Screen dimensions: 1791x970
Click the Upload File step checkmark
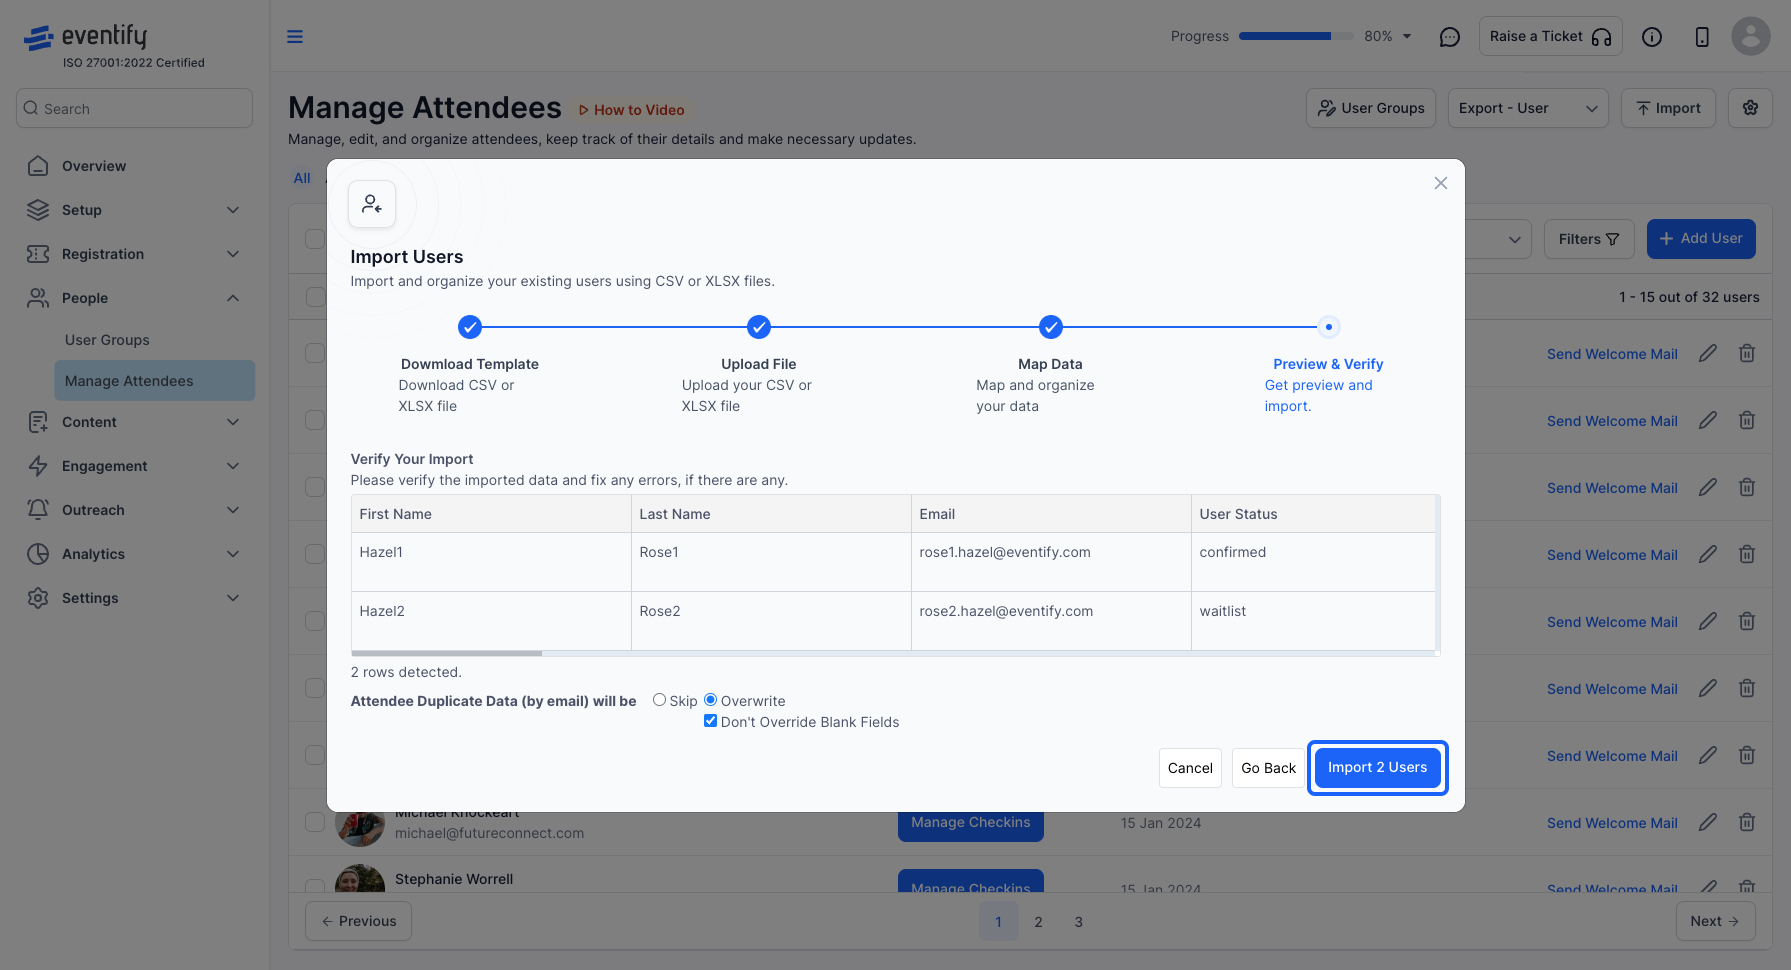point(759,327)
